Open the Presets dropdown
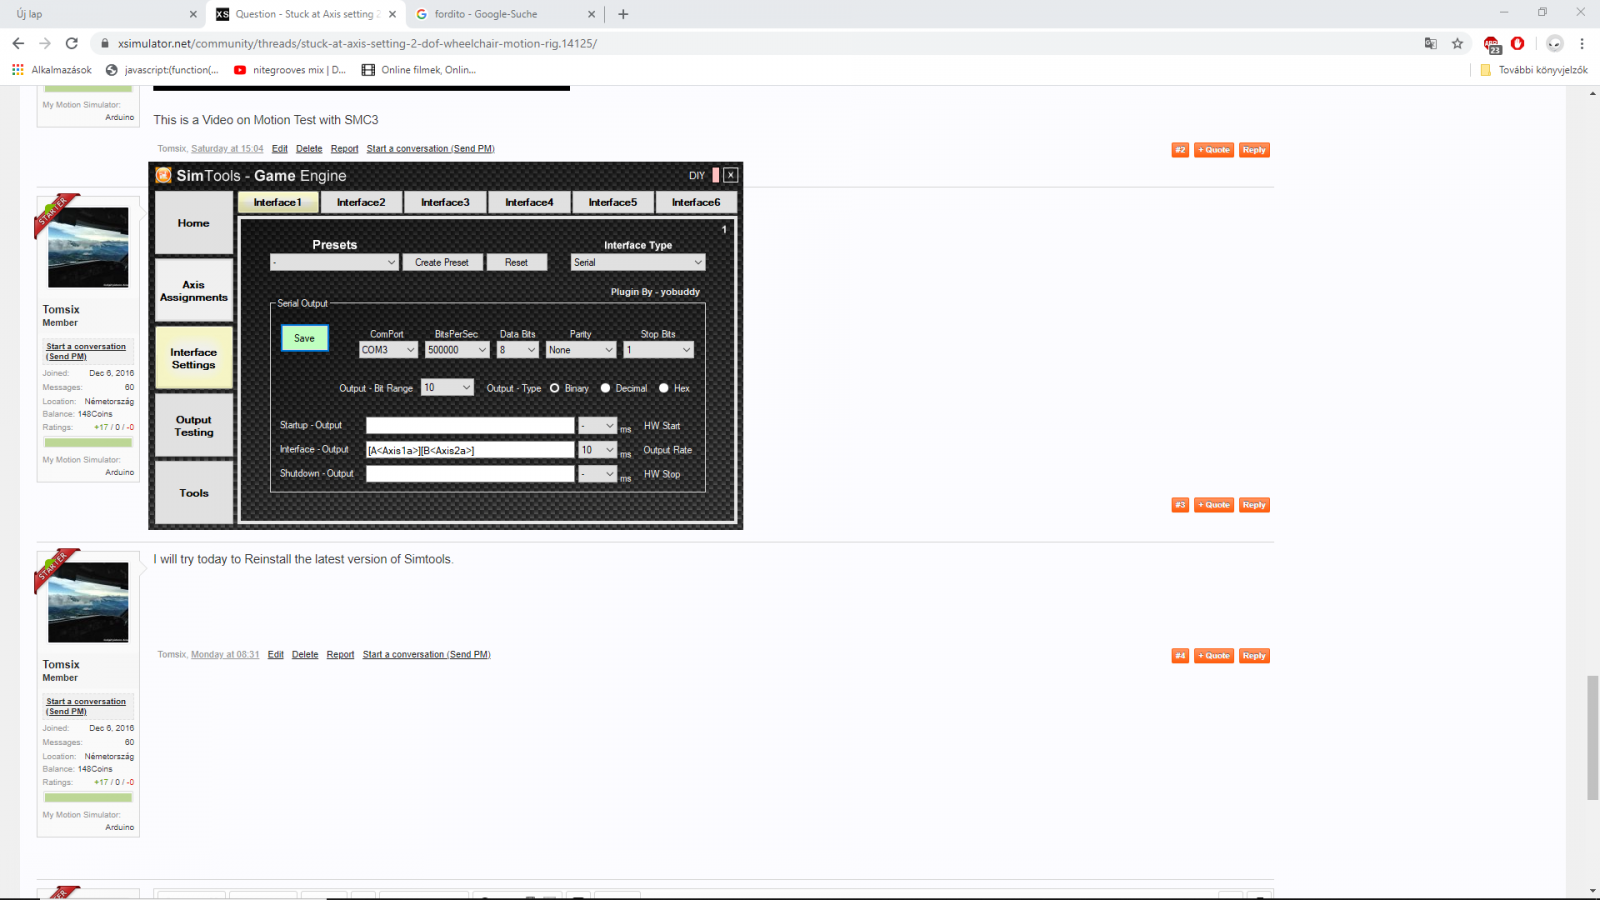1600x900 pixels. [335, 262]
